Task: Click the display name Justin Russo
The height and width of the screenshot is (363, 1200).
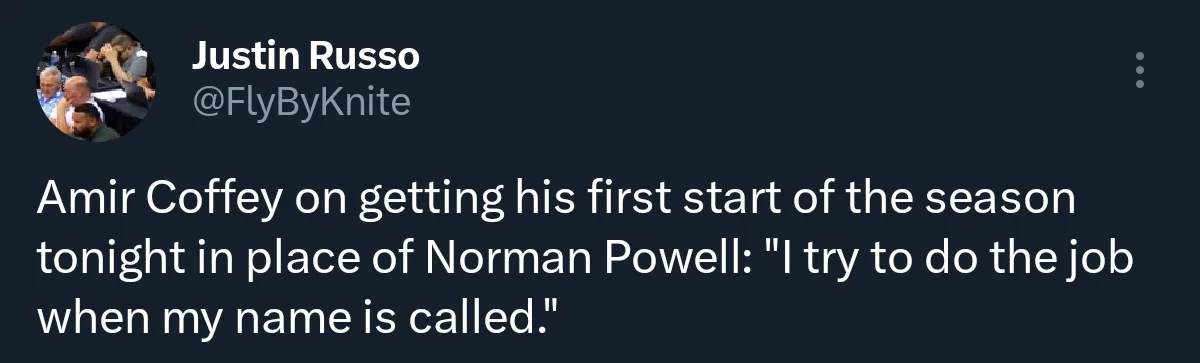Action: point(305,58)
